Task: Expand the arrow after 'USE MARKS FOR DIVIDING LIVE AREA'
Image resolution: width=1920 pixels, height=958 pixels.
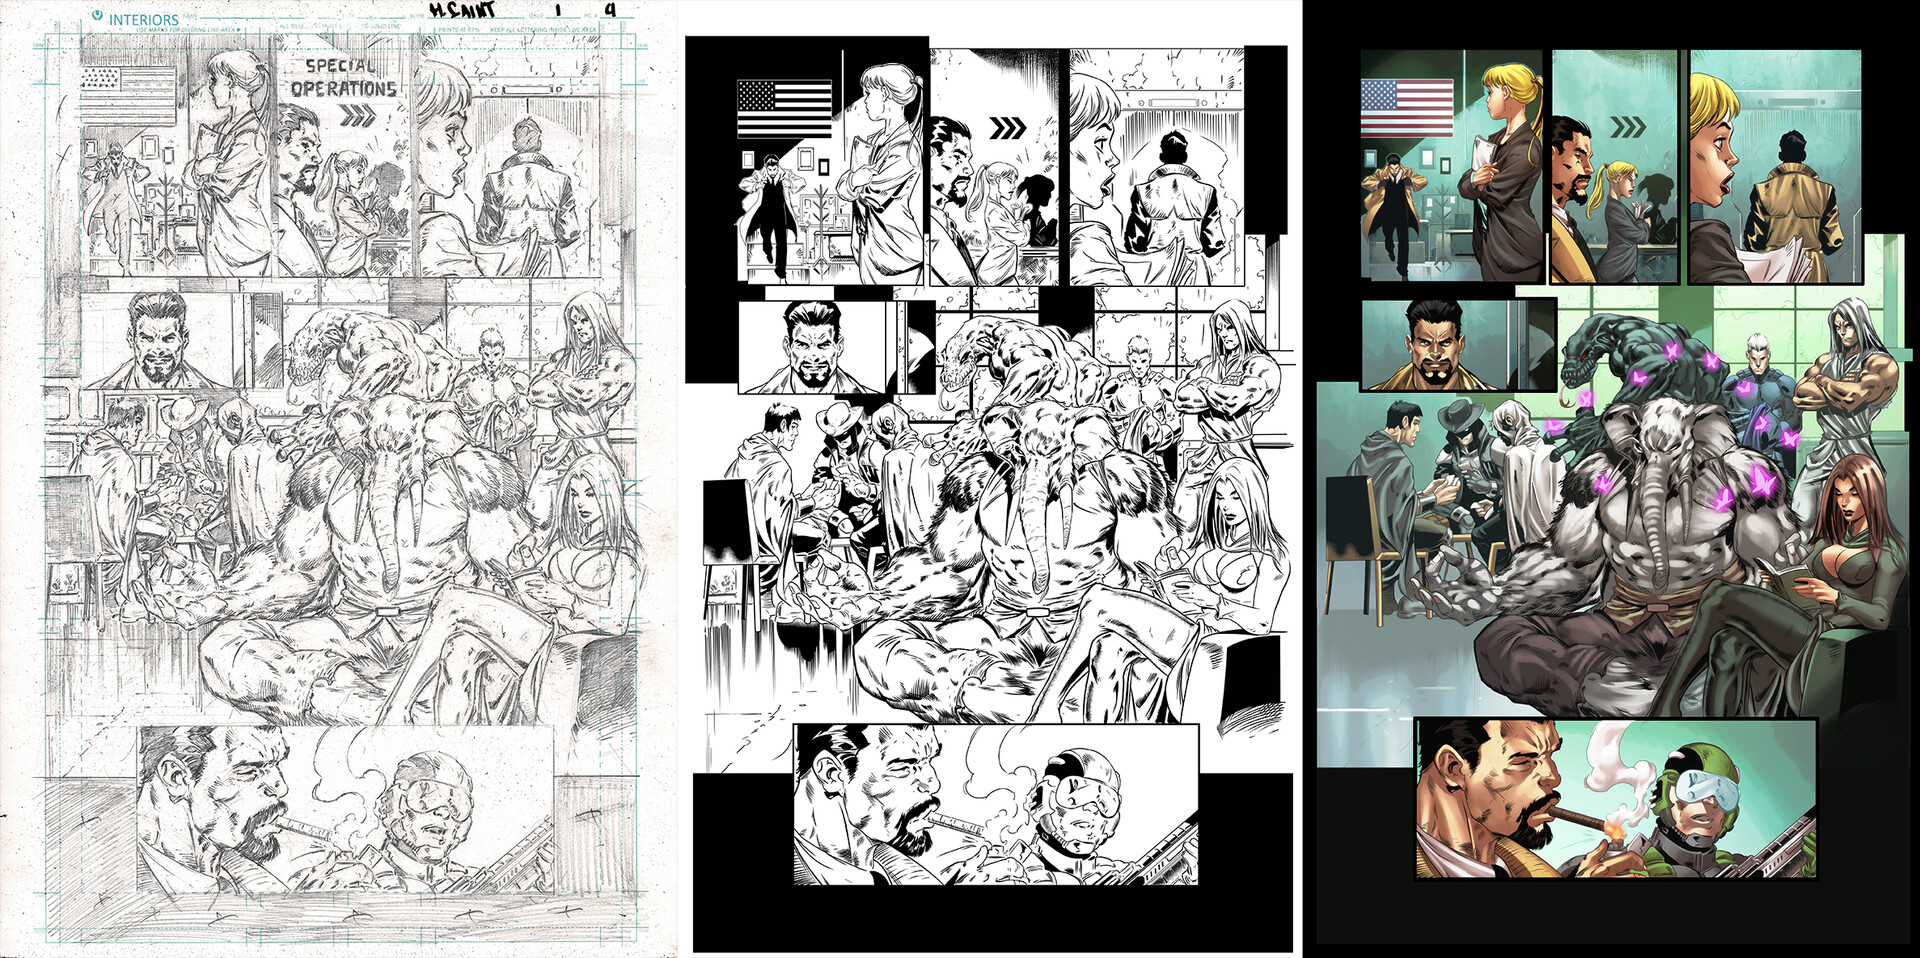Action: tap(240, 30)
